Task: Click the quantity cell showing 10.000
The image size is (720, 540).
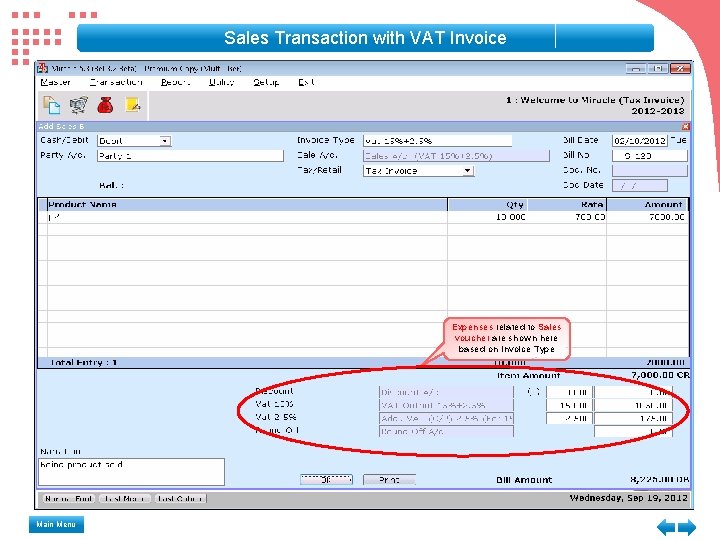Action: tap(487, 217)
